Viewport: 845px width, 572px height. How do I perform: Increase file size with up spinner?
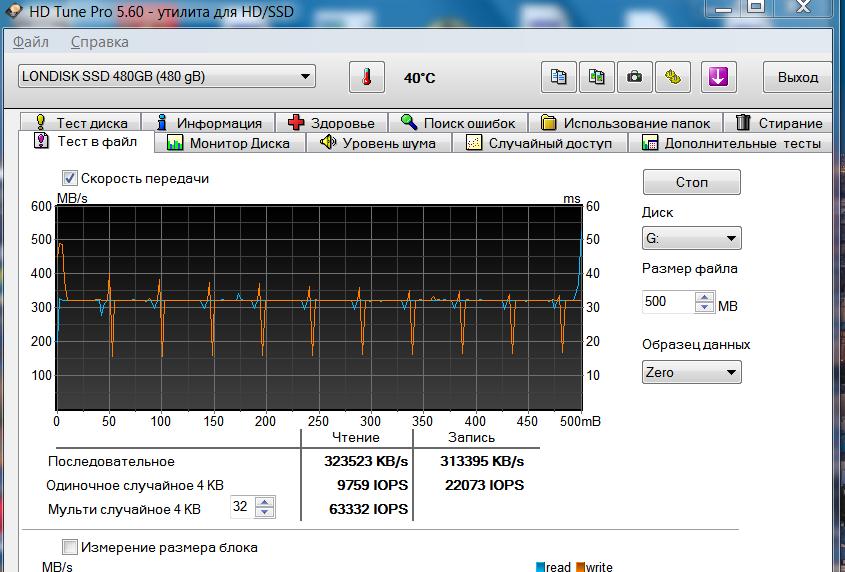(704, 297)
